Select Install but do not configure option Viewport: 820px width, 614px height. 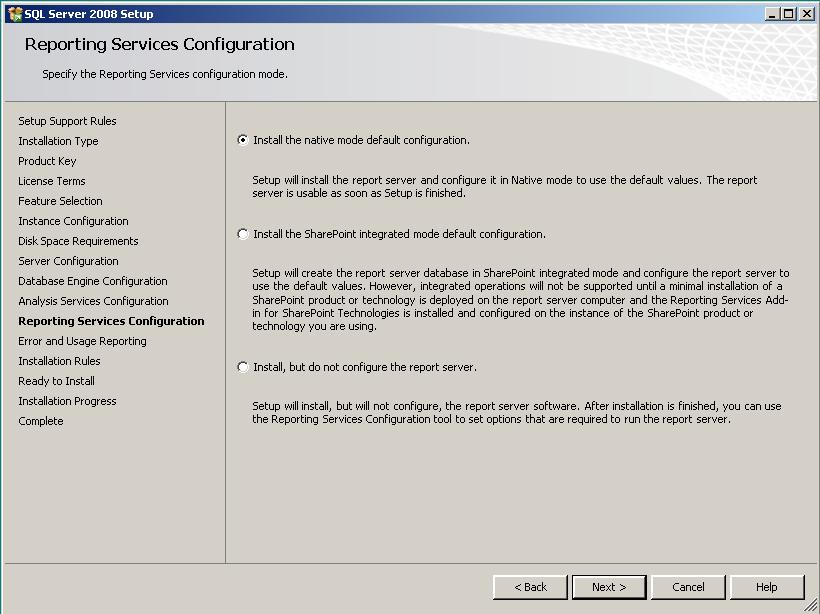tap(242, 367)
